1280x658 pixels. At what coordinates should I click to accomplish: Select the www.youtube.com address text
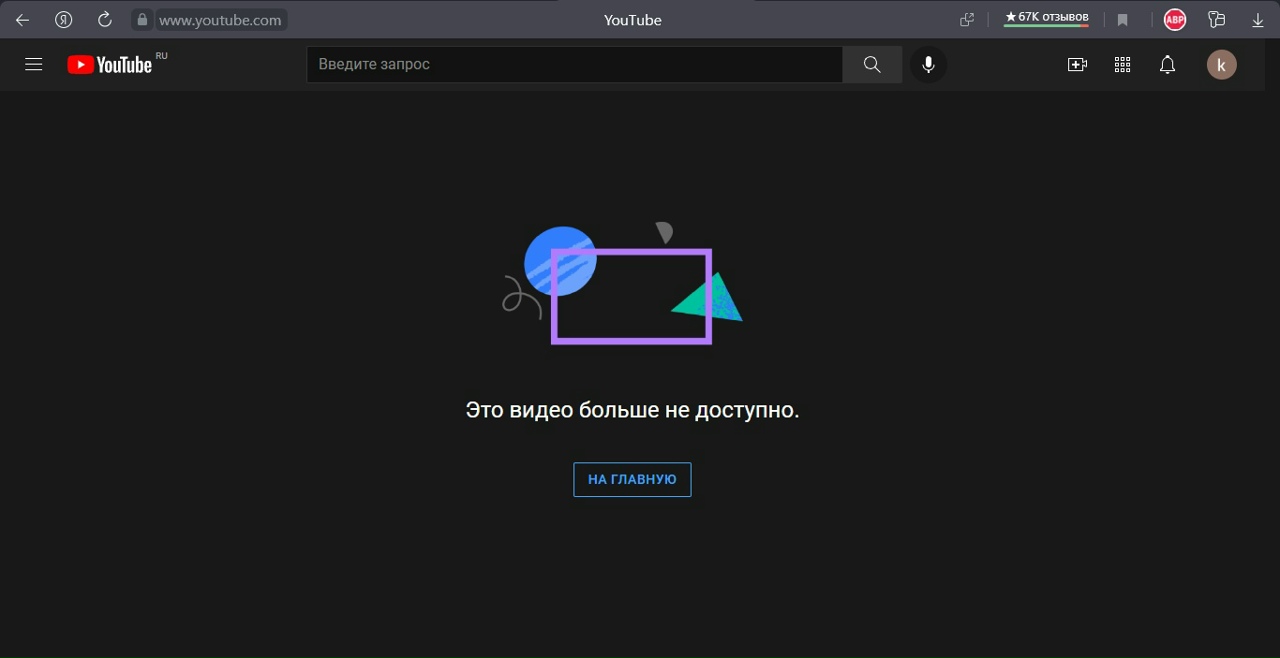coord(220,20)
